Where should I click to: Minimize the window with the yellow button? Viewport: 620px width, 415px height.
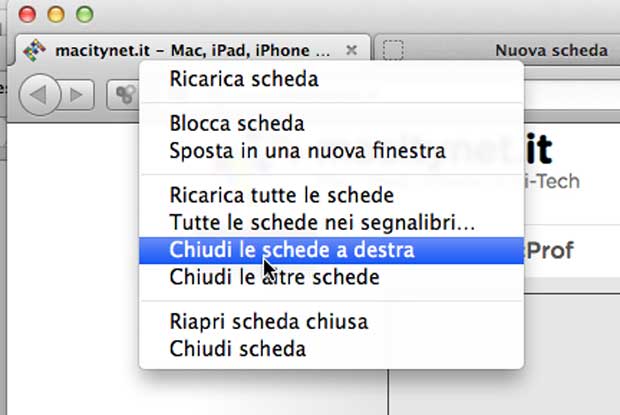[x=55, y=15]
